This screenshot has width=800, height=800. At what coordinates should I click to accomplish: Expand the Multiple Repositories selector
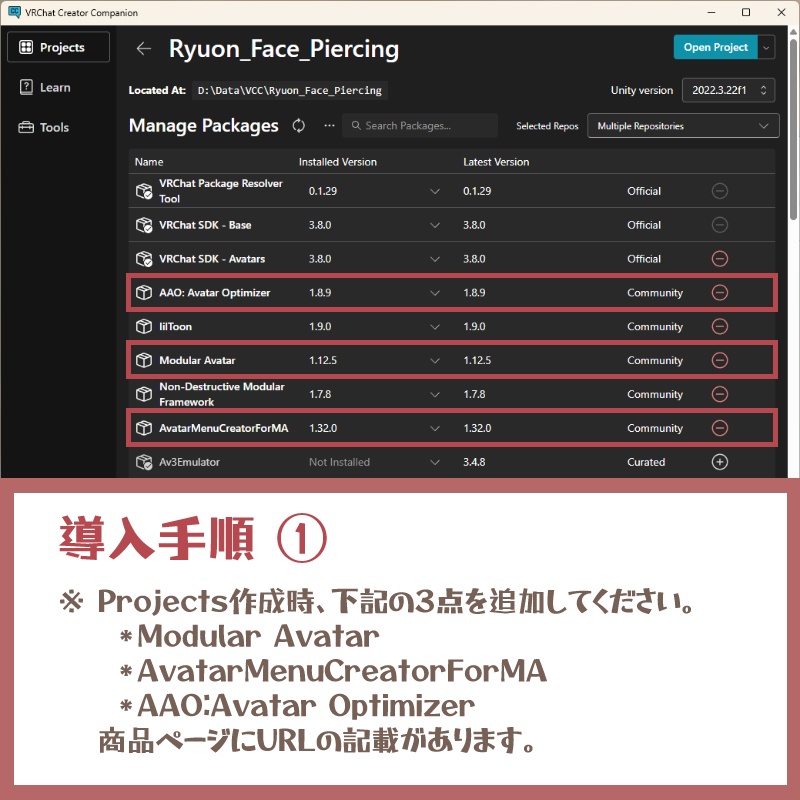(683, 126)
